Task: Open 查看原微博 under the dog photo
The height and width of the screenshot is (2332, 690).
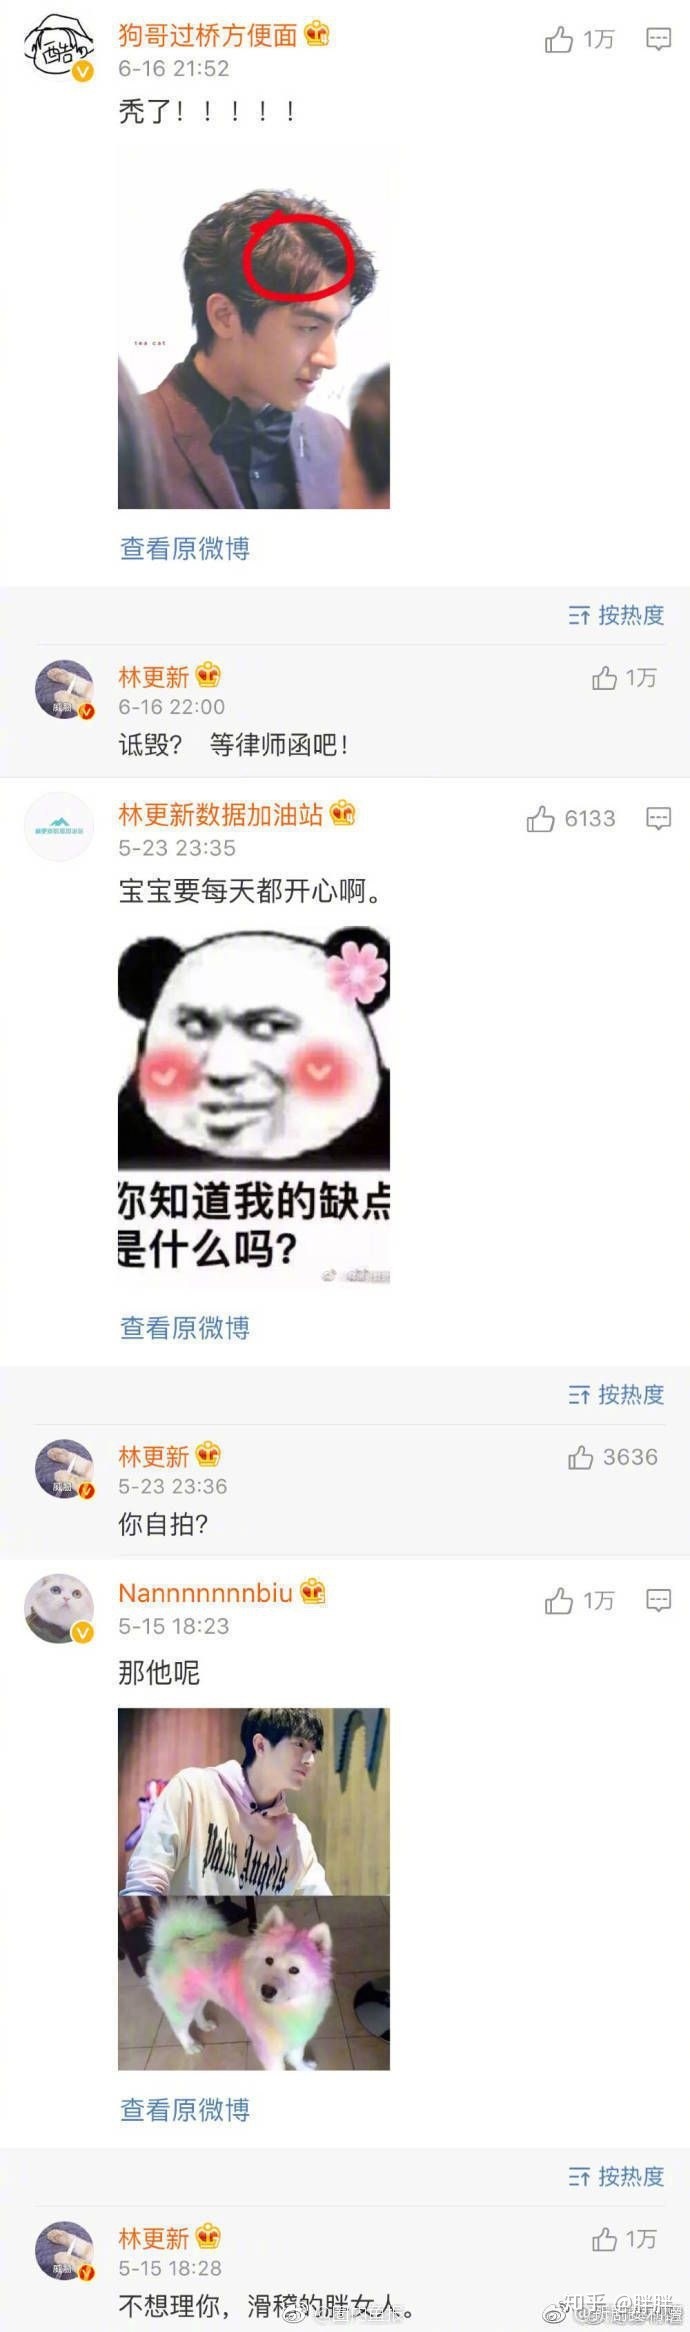Action: point(185,2109)
